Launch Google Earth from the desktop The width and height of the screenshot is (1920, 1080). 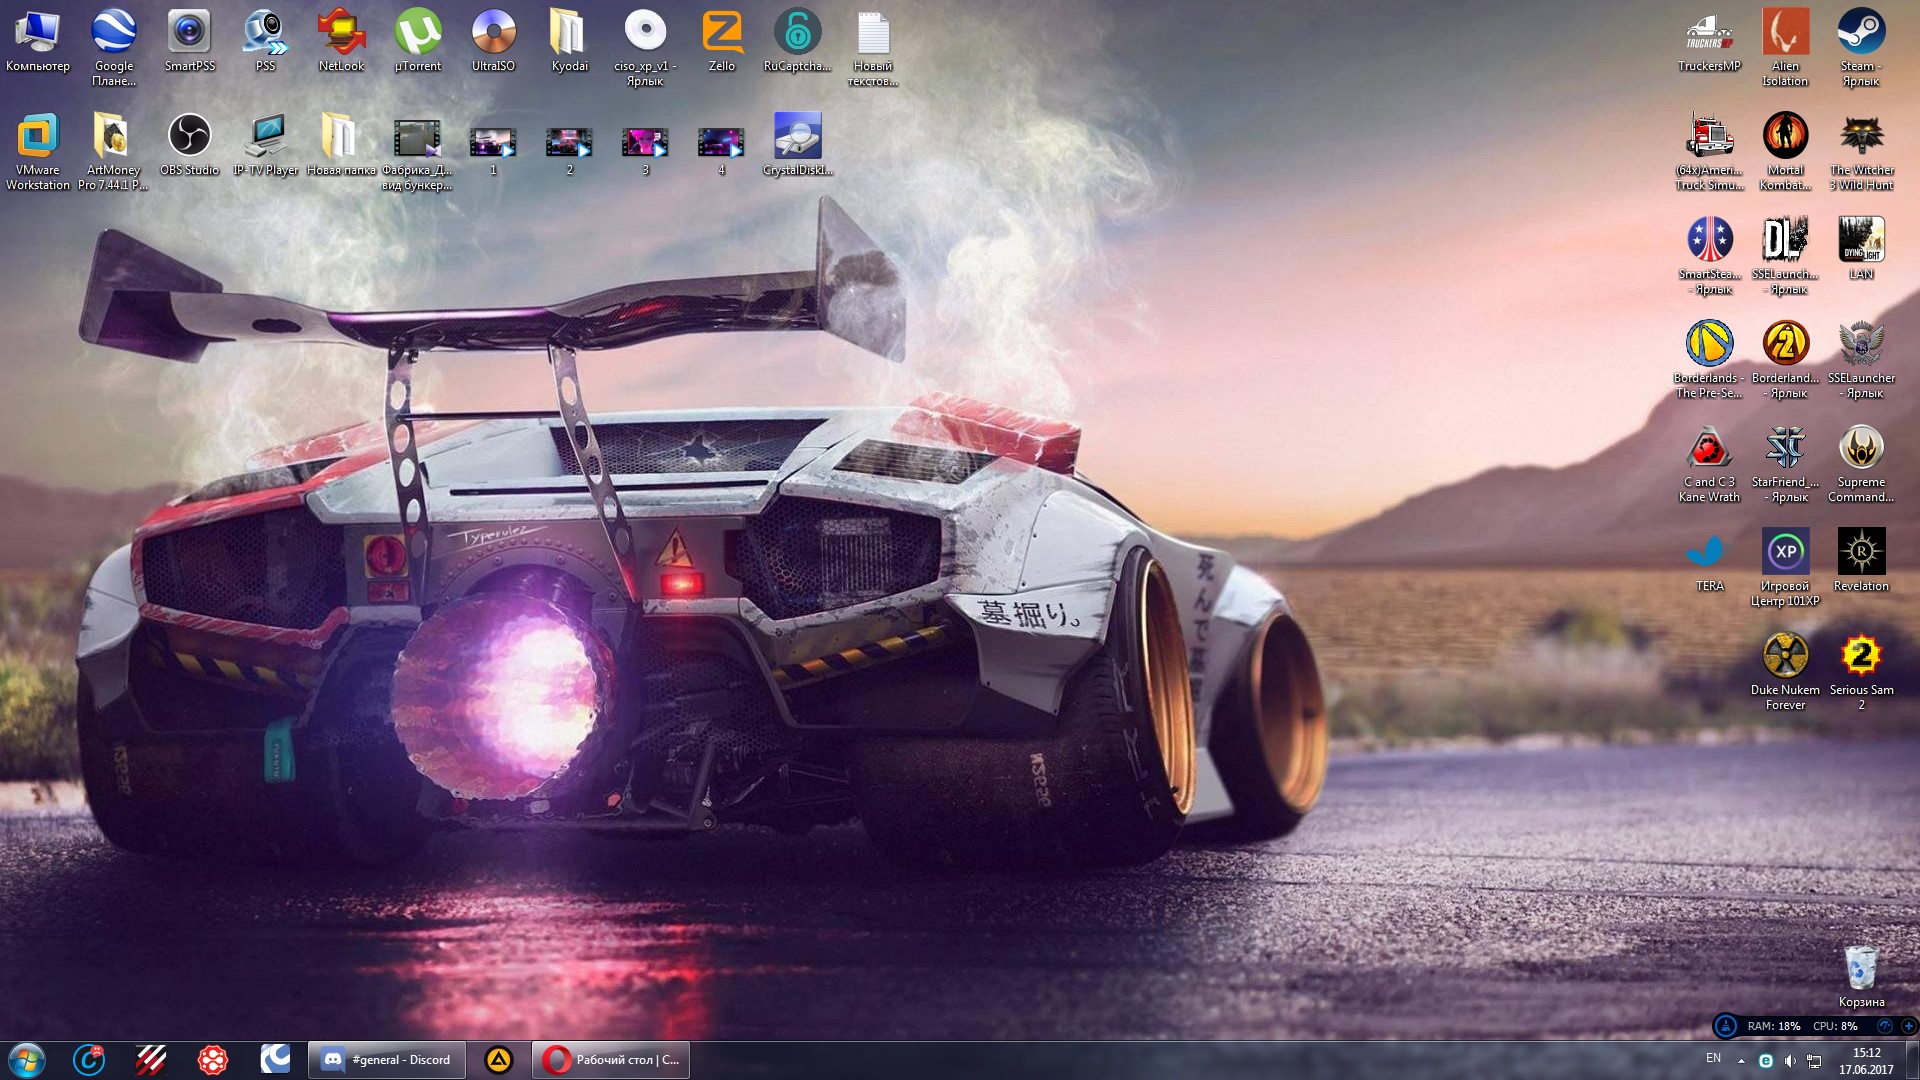click(x=114, y=48)
